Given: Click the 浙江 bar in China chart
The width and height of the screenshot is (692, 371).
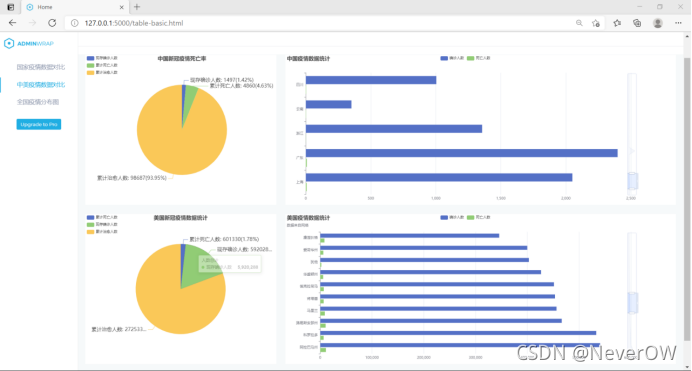Looking at the screenshot, I should pos(394,129).
